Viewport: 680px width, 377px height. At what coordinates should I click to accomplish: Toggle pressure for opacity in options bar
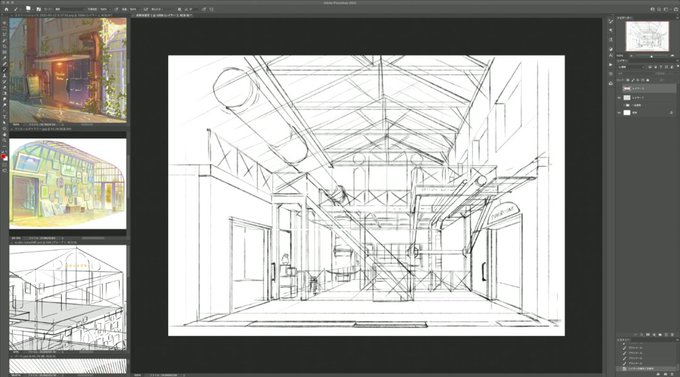[116, 9]
